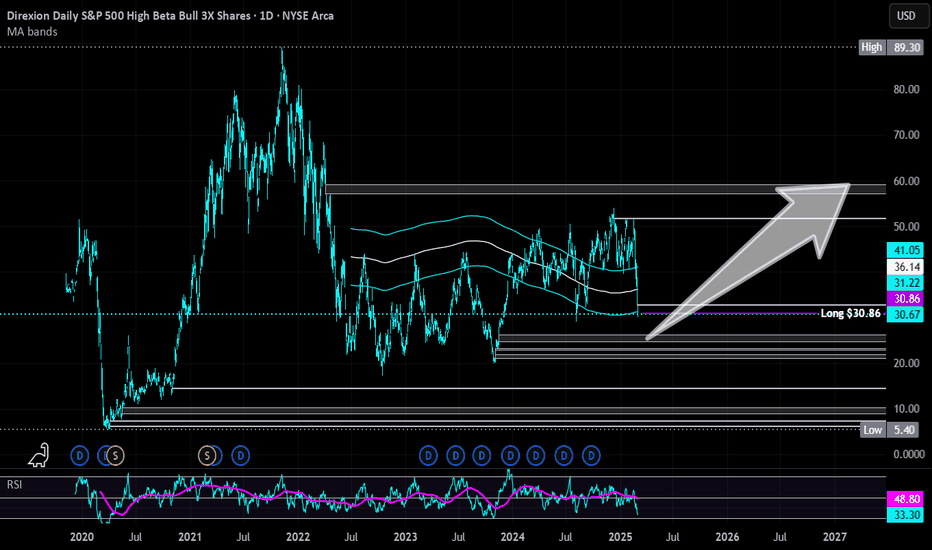Click the 80.00 price axis label
This screenshot has height=550, width=932.
[x=906, y=89]
